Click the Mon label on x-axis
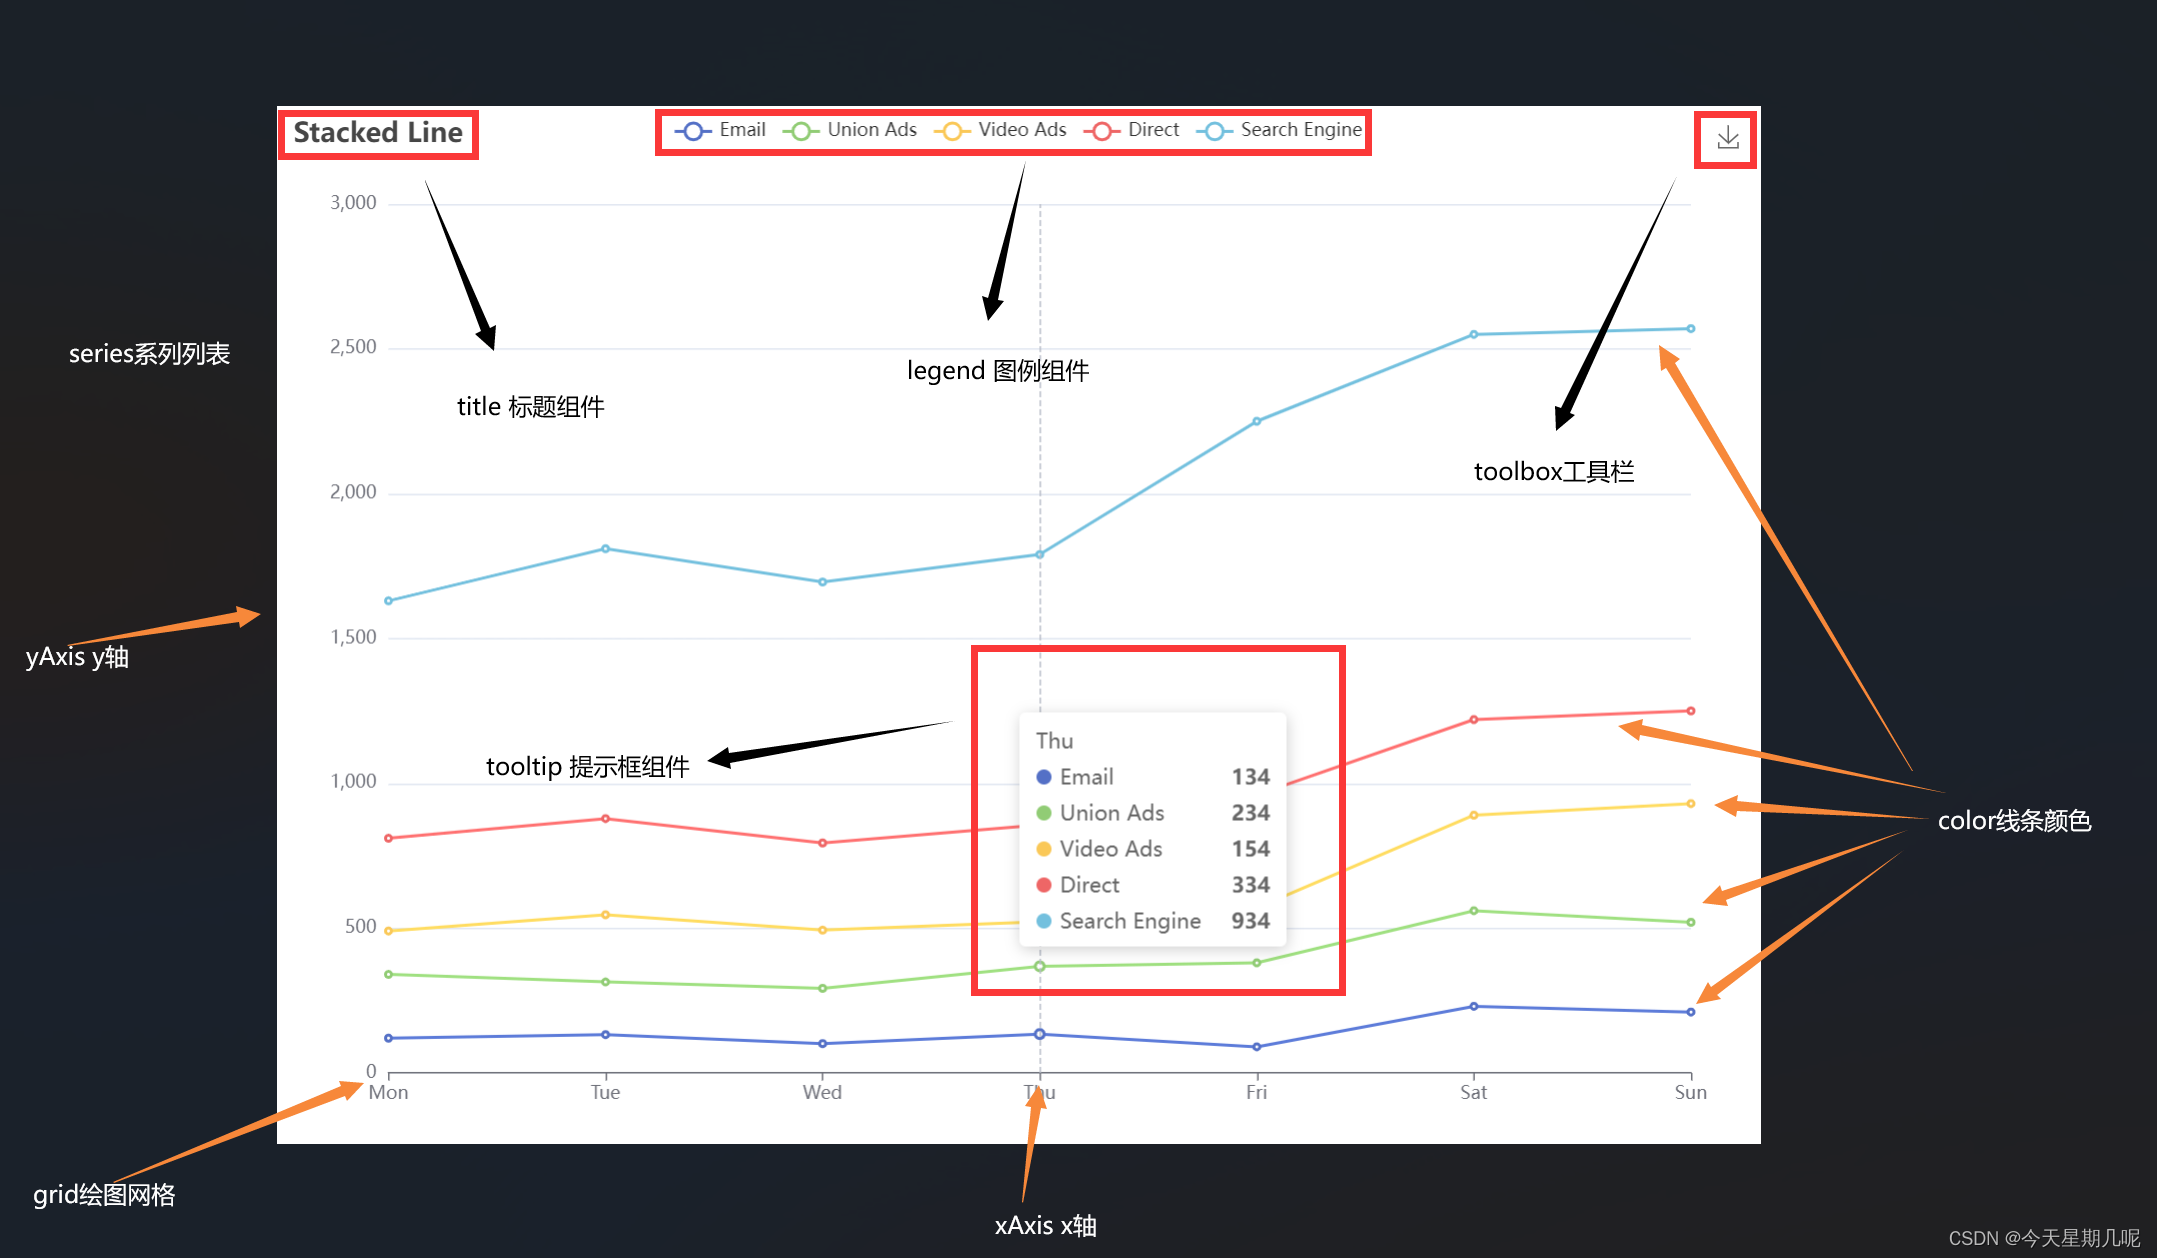The image size is (2157, 1258). 388,1093
